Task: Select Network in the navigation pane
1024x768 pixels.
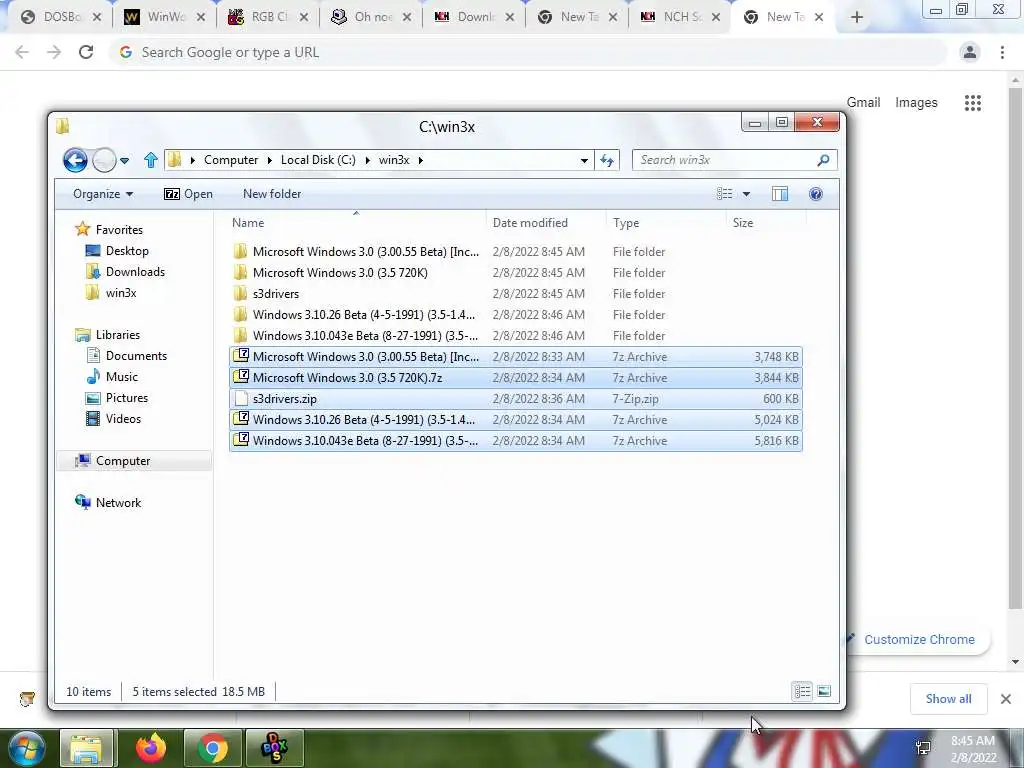Action: [108, 503]
